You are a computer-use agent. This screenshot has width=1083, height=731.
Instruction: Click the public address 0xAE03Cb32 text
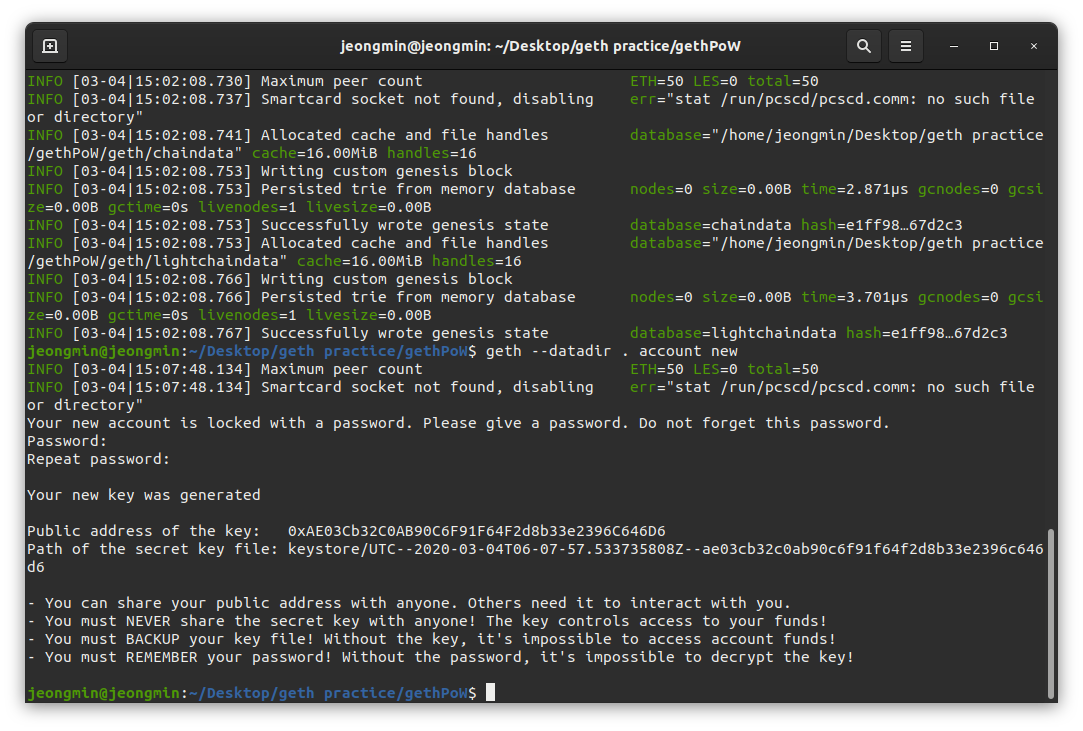[x=477, y=531]
